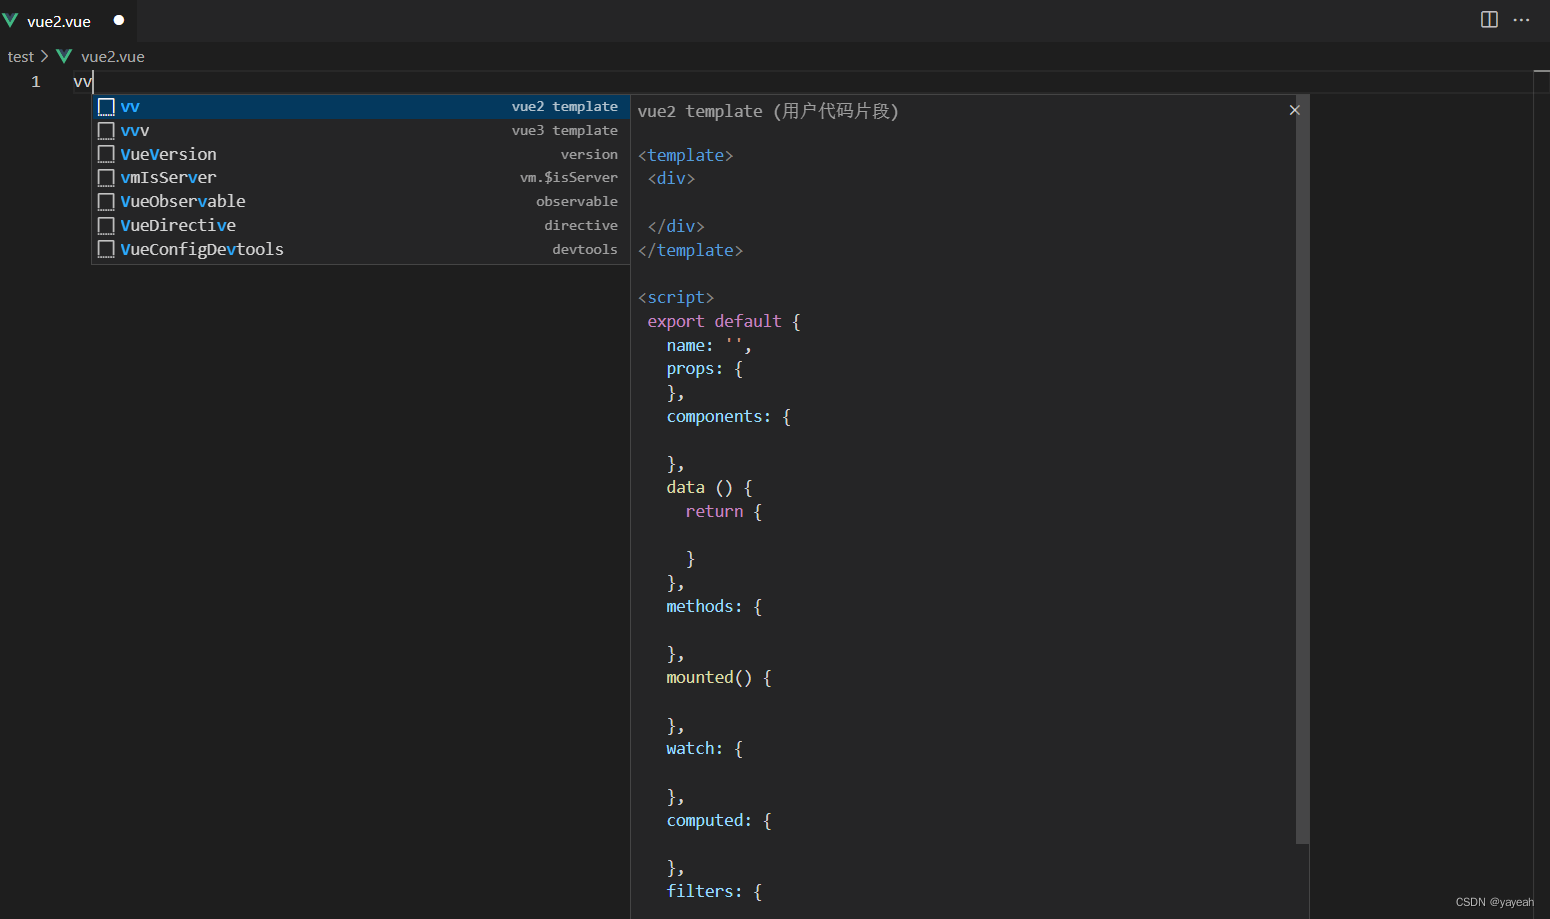Viewport: 1550px width, 919px height.
Task: Pick the VueDirective suggestion
Action: tap(360, 226)
